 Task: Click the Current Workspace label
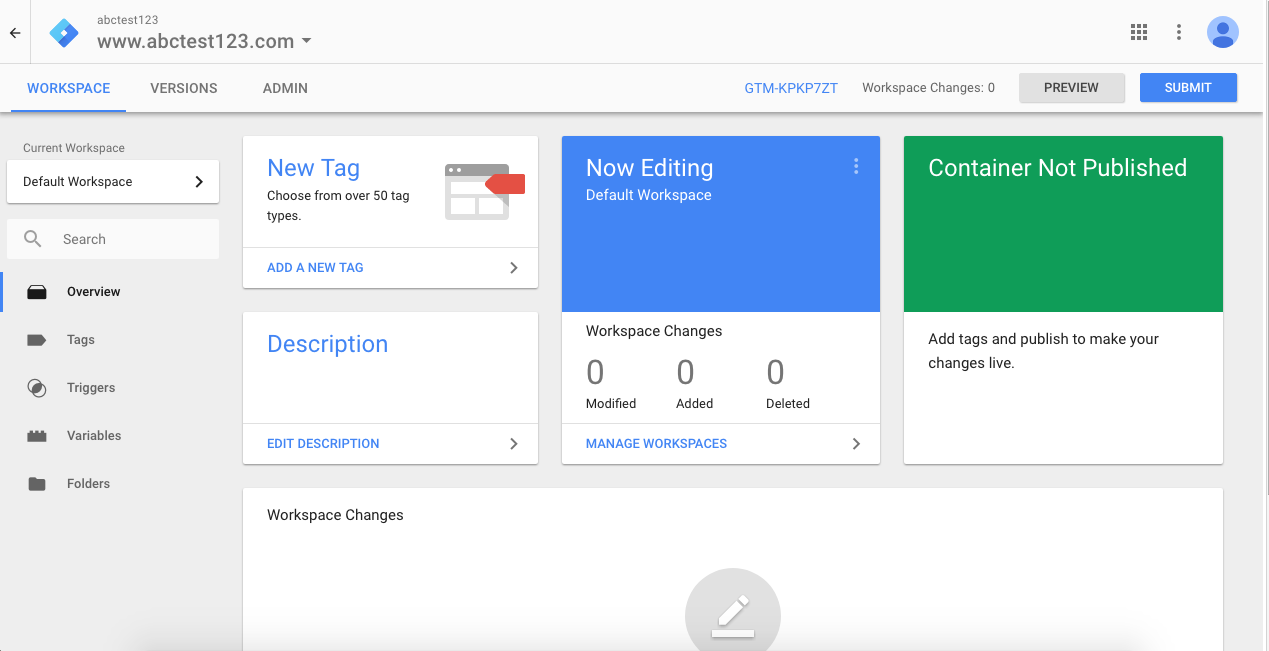tap(74, 148)
